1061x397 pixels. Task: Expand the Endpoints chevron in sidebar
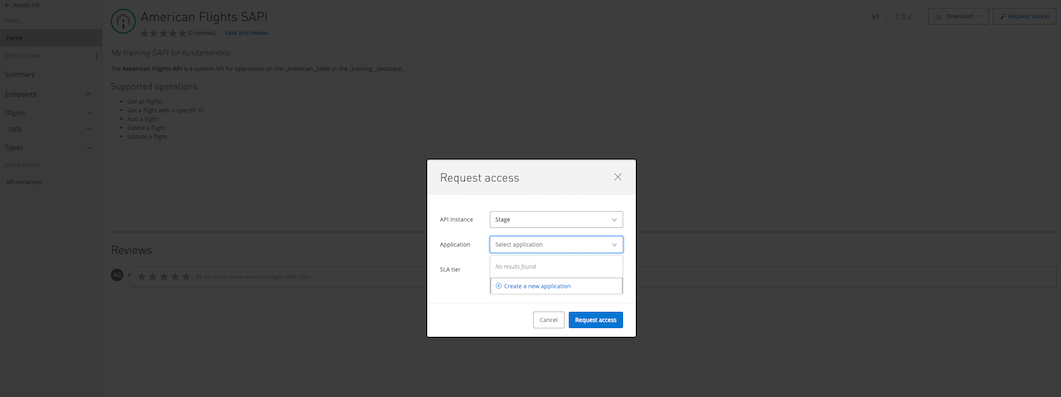89,94
